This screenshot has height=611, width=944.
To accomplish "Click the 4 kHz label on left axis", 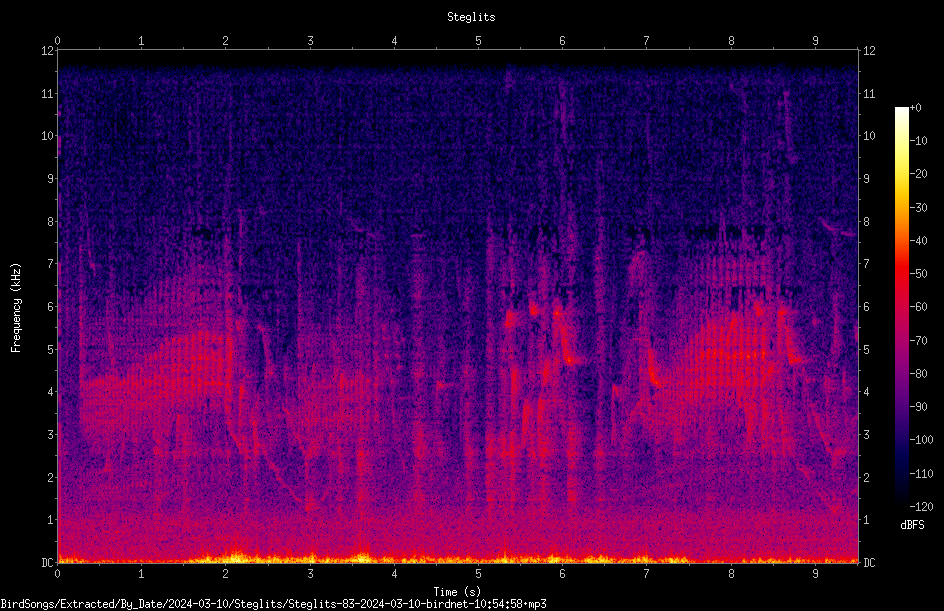I will coord(51,392).
